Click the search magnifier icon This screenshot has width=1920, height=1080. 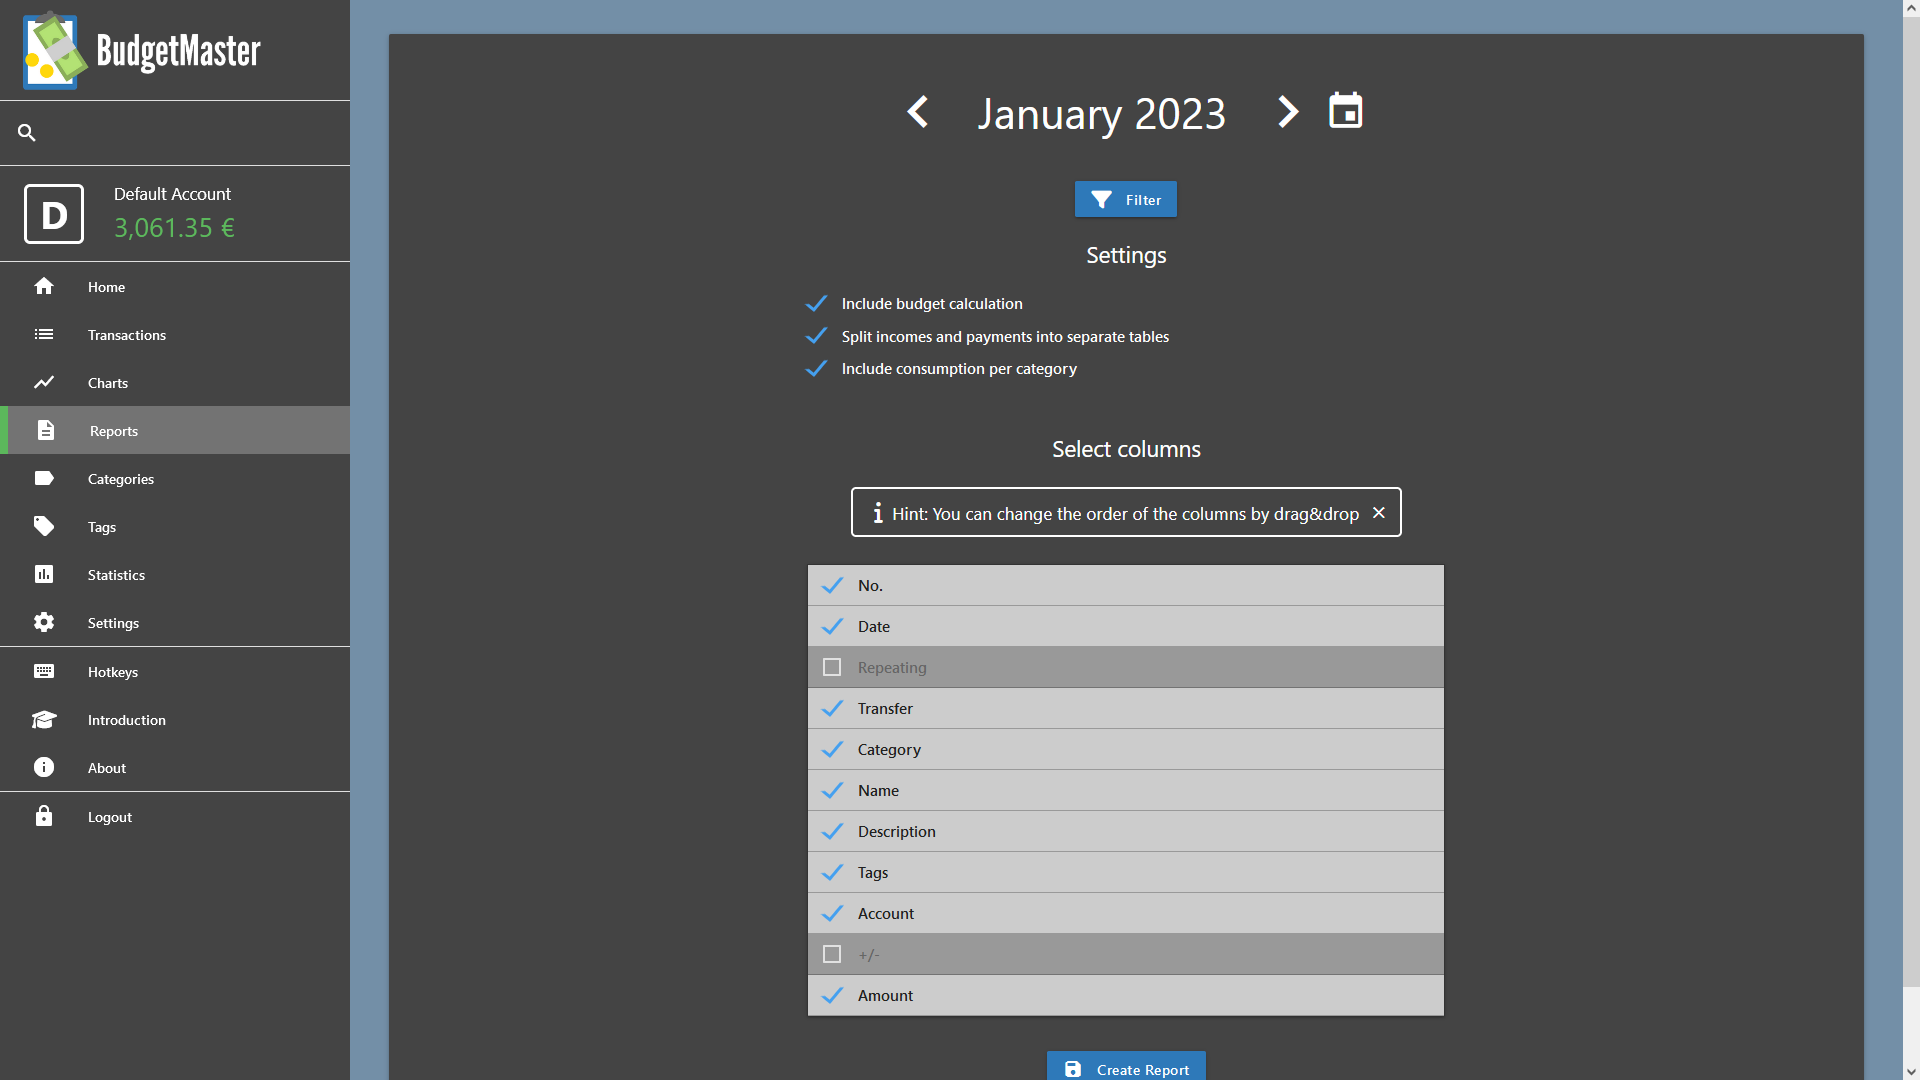tap(27, 132)
